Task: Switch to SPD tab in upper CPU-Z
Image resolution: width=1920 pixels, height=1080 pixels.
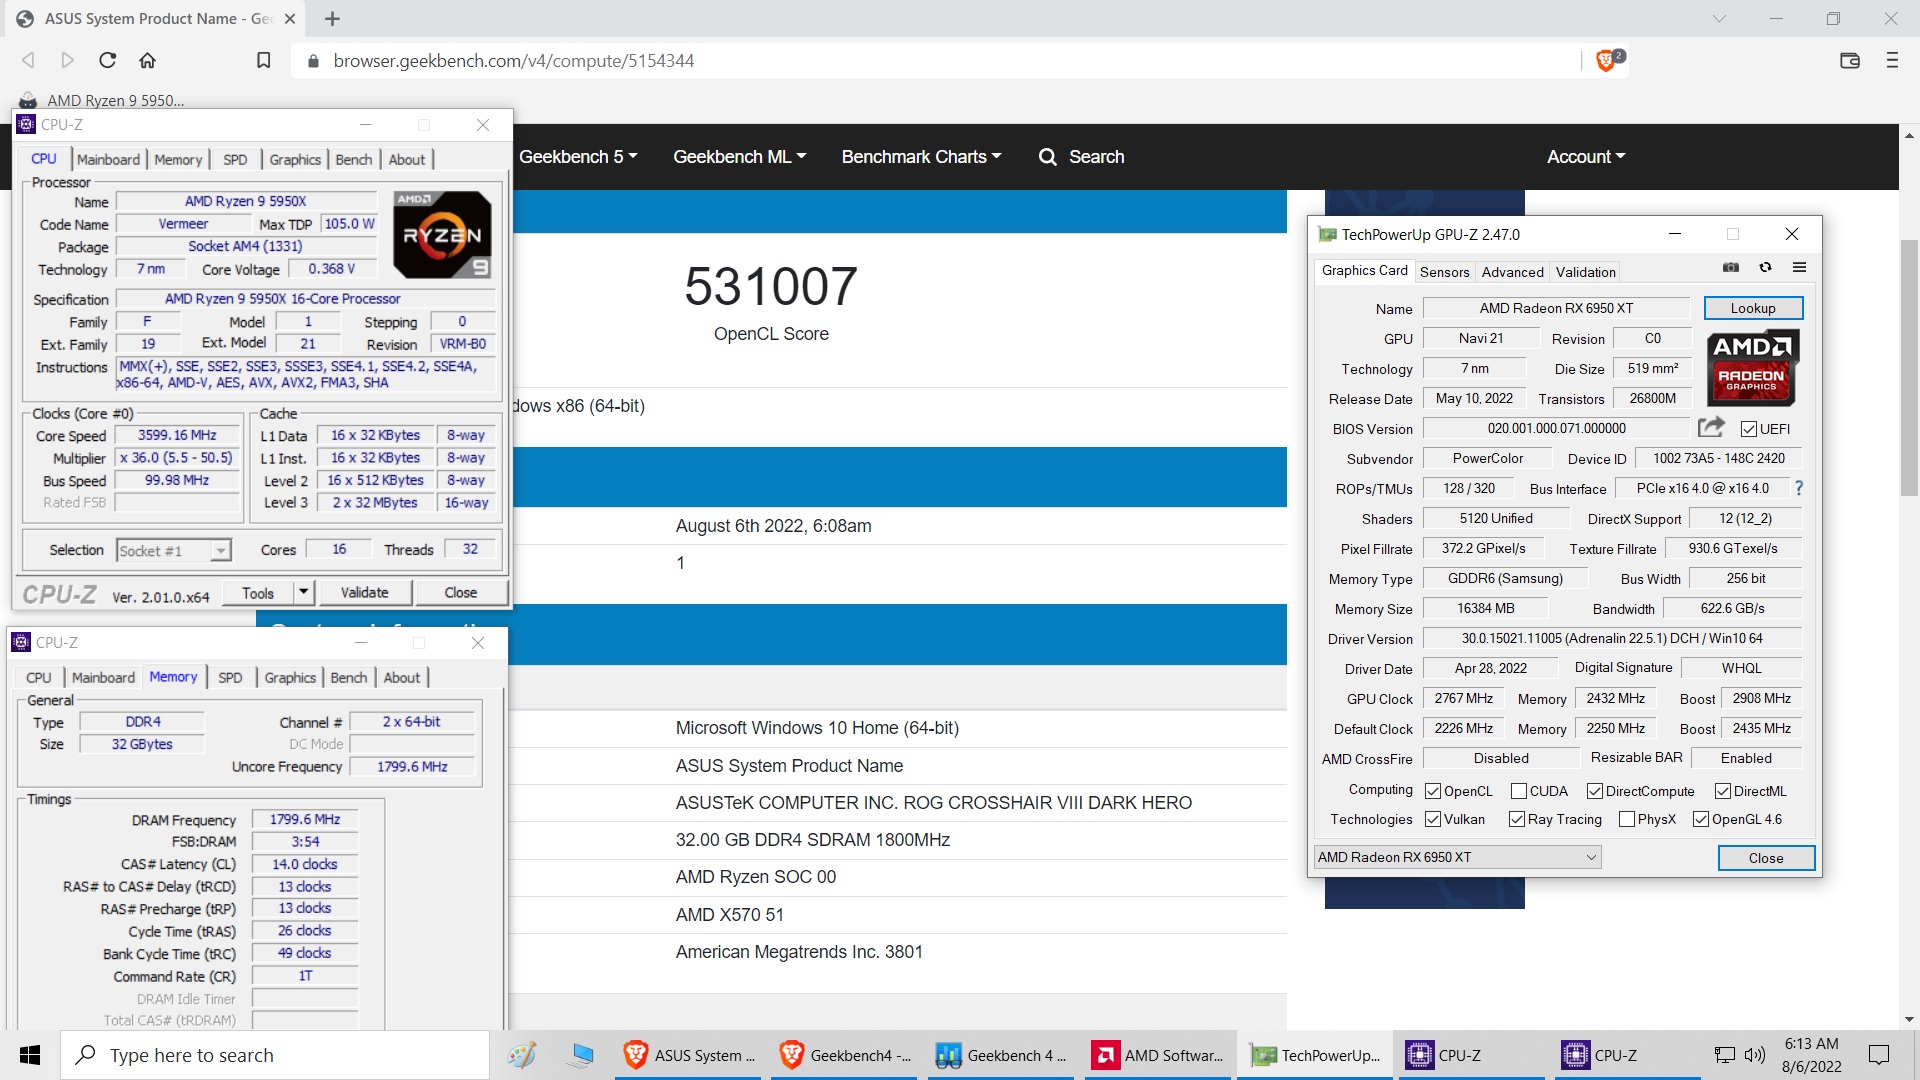Action: tap(235, 159)
